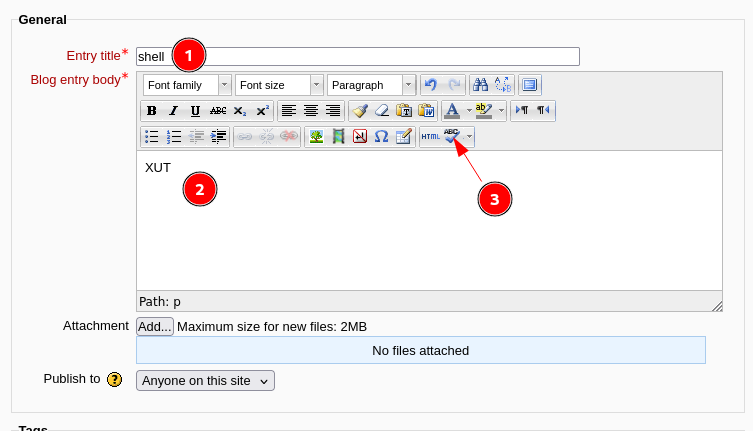Insert an ordered numbered list
The image size is (753, 431).
pos(173,137)
